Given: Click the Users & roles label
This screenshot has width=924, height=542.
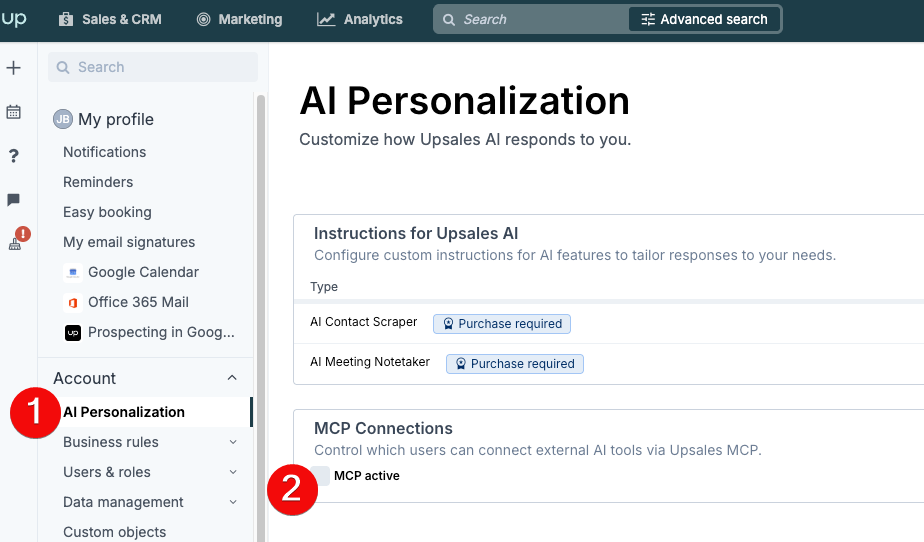Looking at the screenshot, I should [x=107, y=472].
